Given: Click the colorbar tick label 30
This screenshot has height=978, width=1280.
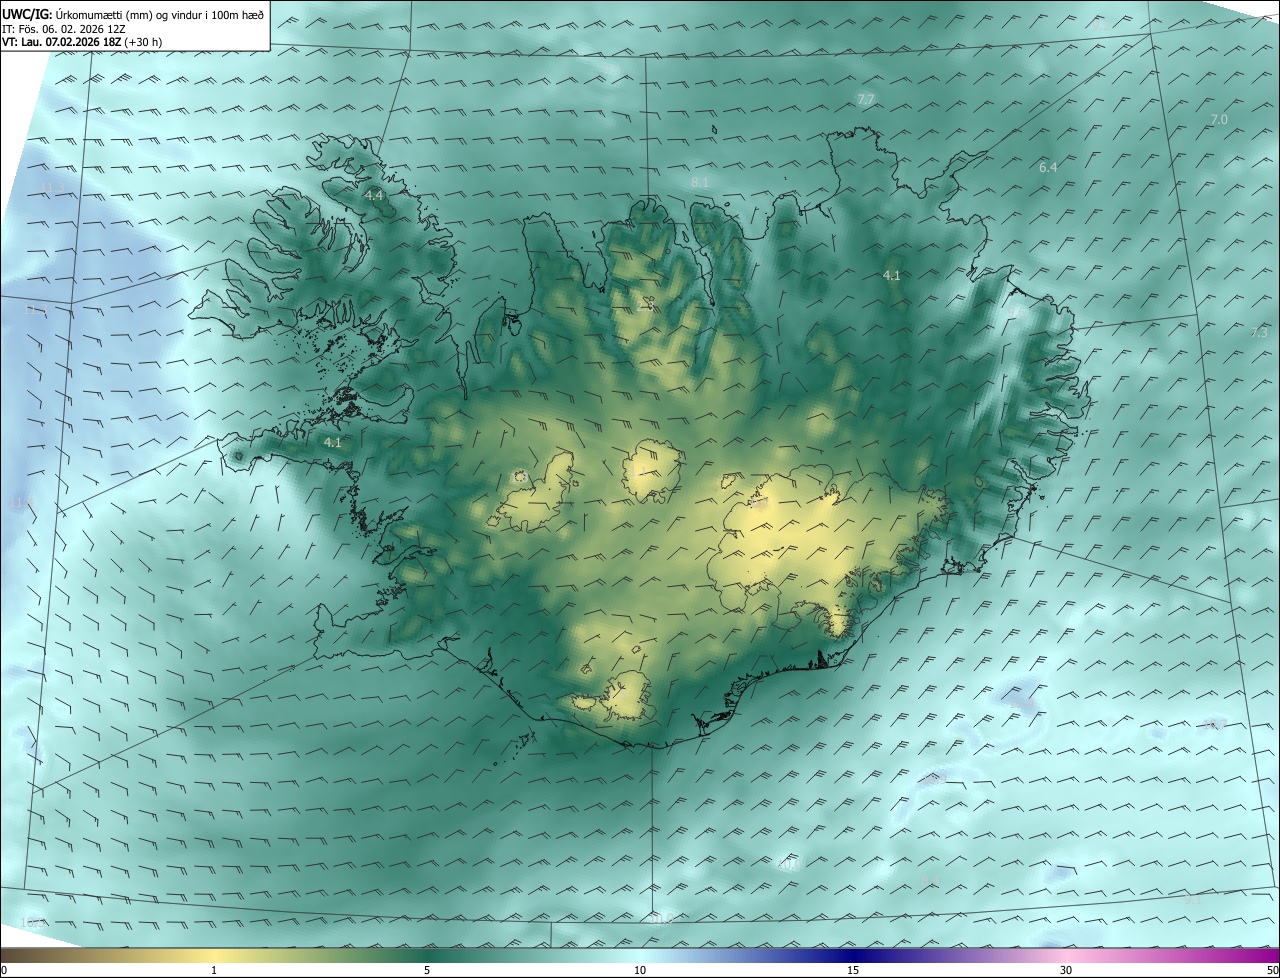Looking at the screenshot, I should [1066, 971].
